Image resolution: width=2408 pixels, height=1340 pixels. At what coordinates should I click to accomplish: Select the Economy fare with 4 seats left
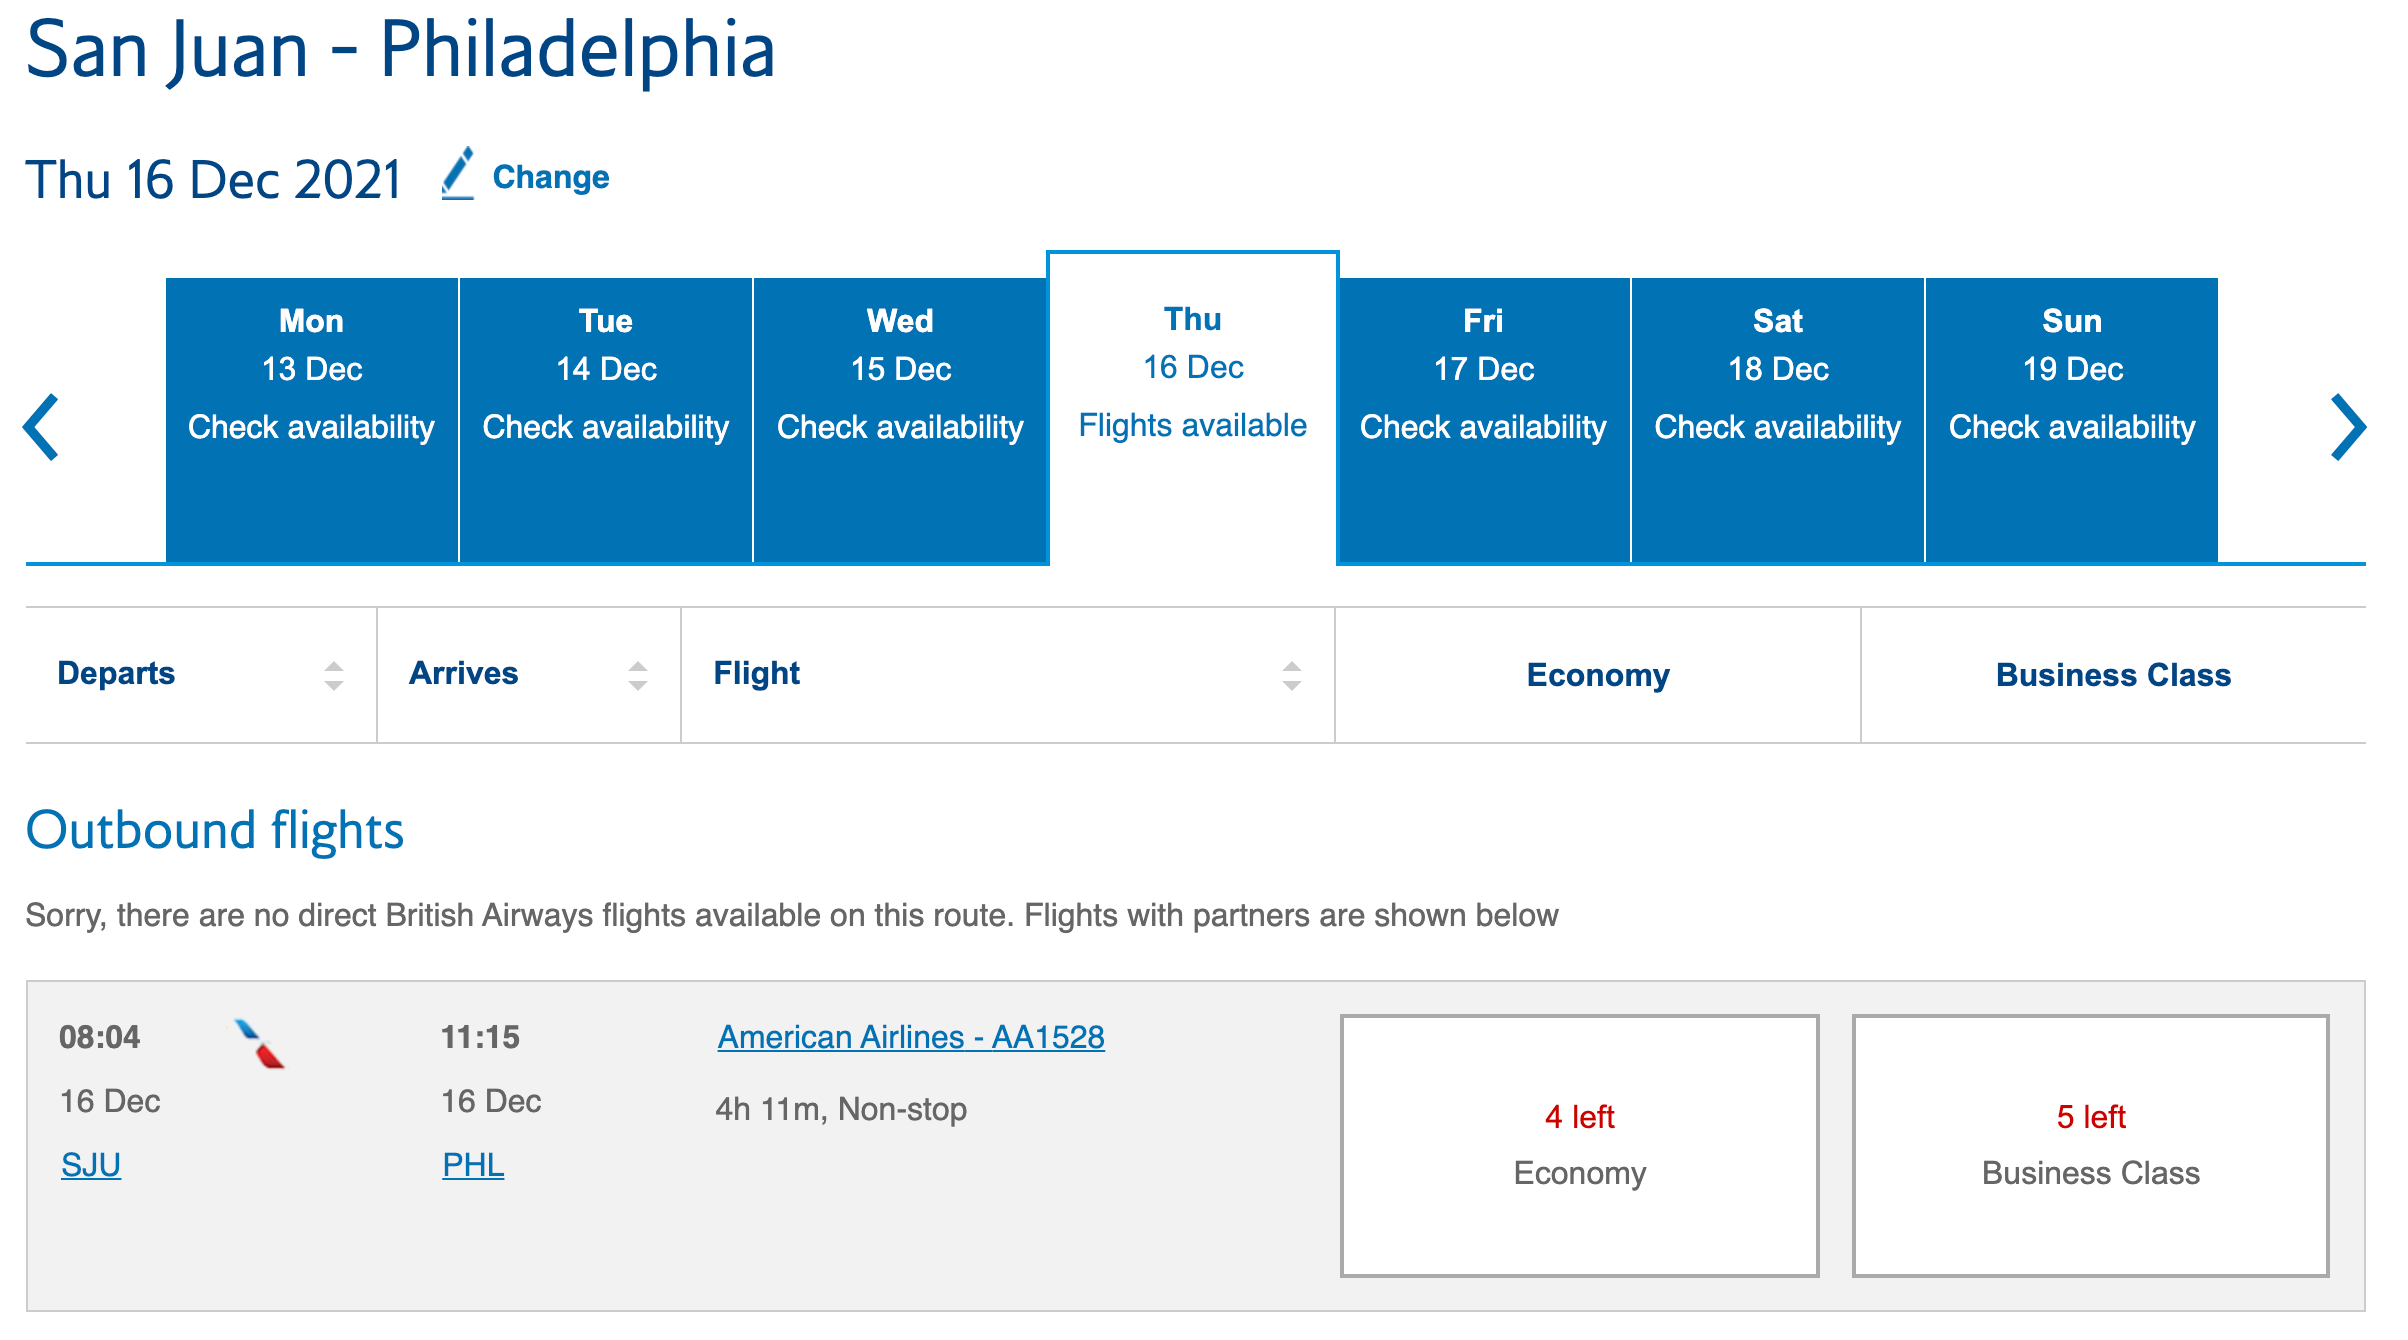[1580, 1140]
